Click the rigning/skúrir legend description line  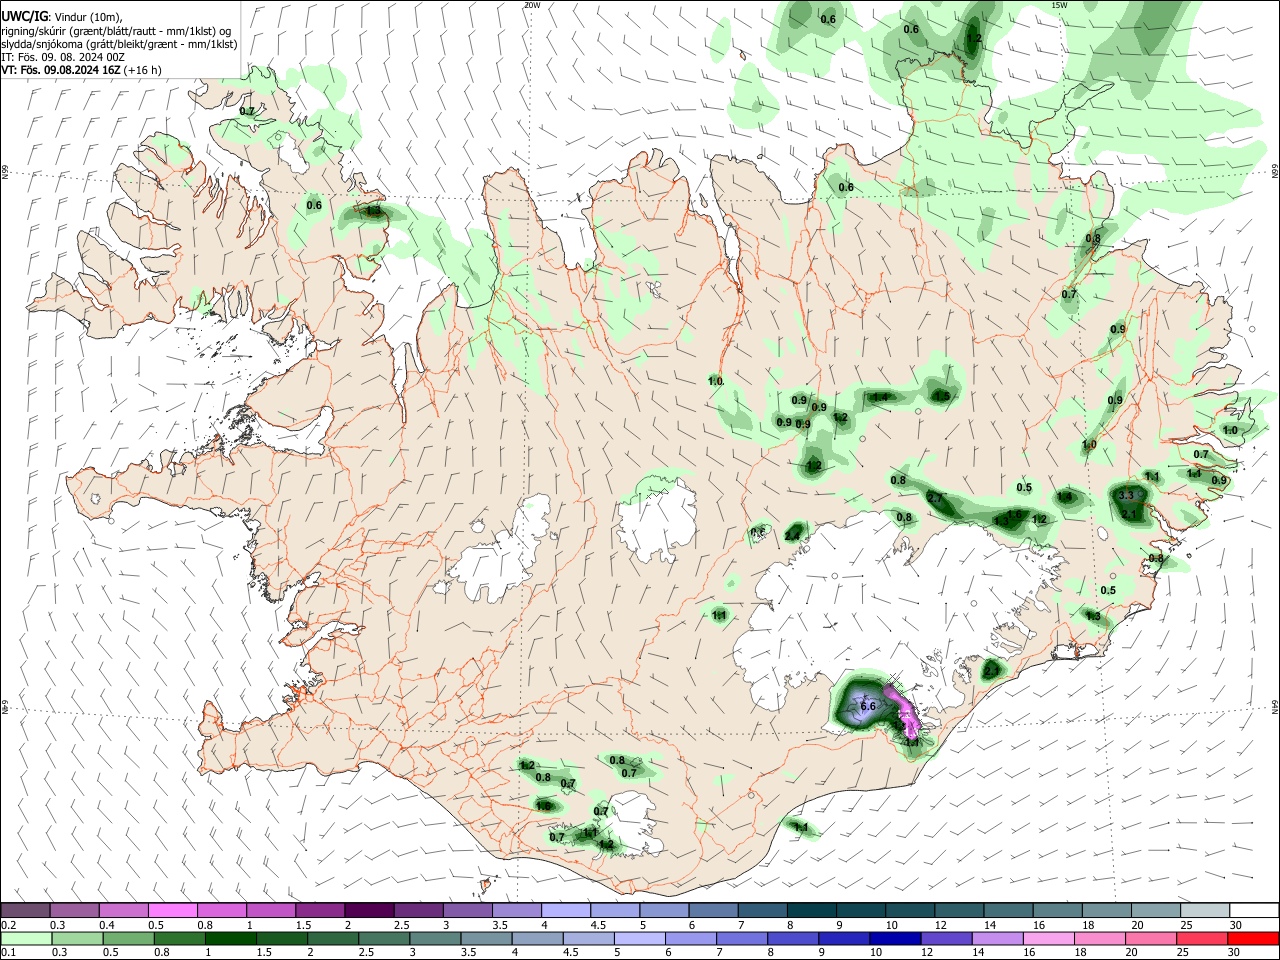click(116, 30)
